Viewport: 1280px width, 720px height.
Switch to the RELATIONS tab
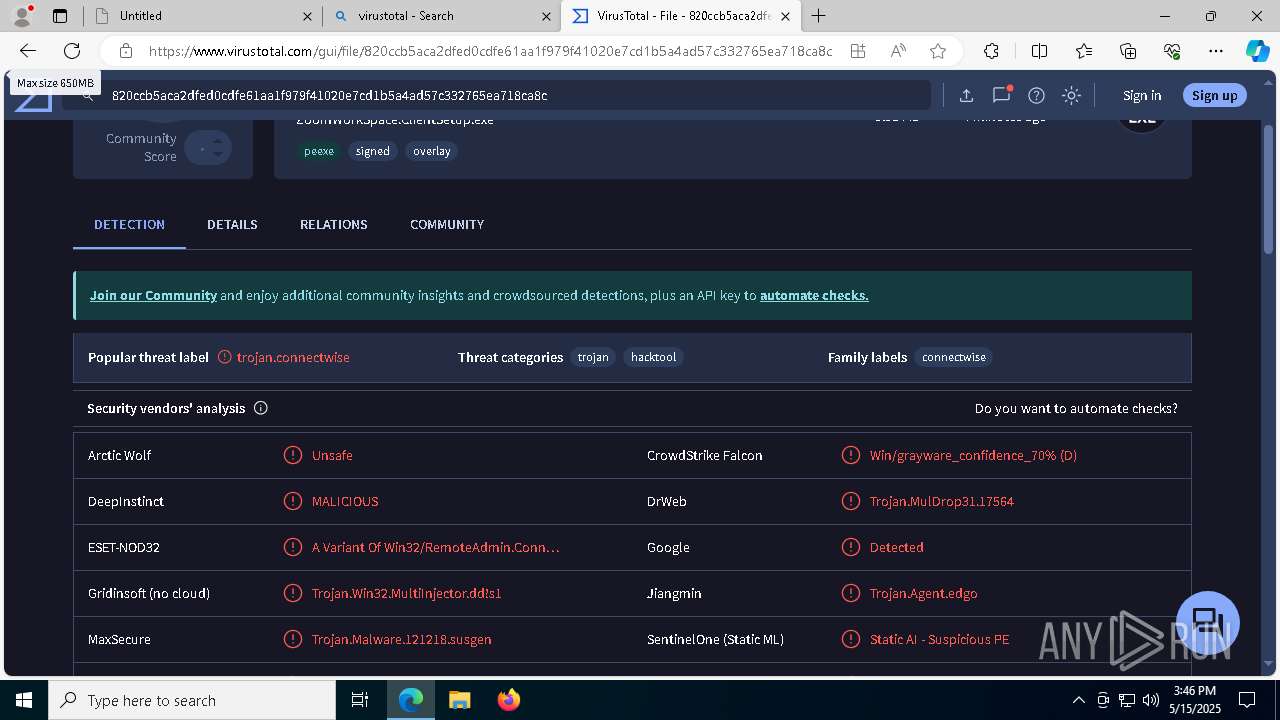pyautogui.click(x=334, y=225)
